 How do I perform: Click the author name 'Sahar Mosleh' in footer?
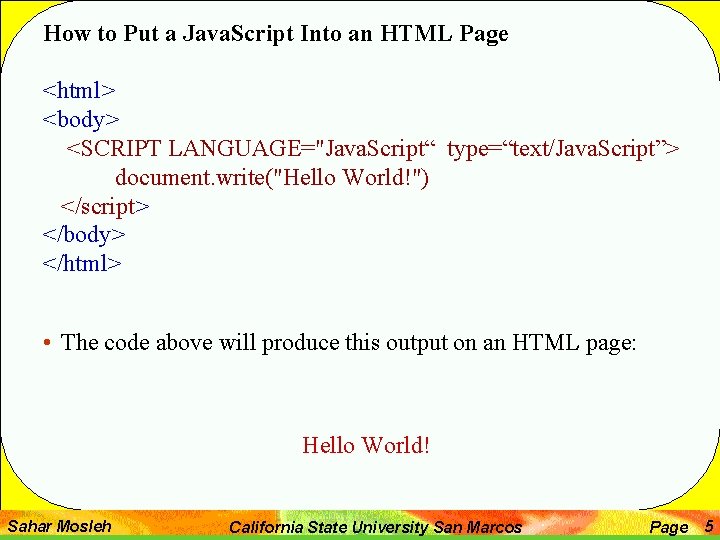[60, 526]
